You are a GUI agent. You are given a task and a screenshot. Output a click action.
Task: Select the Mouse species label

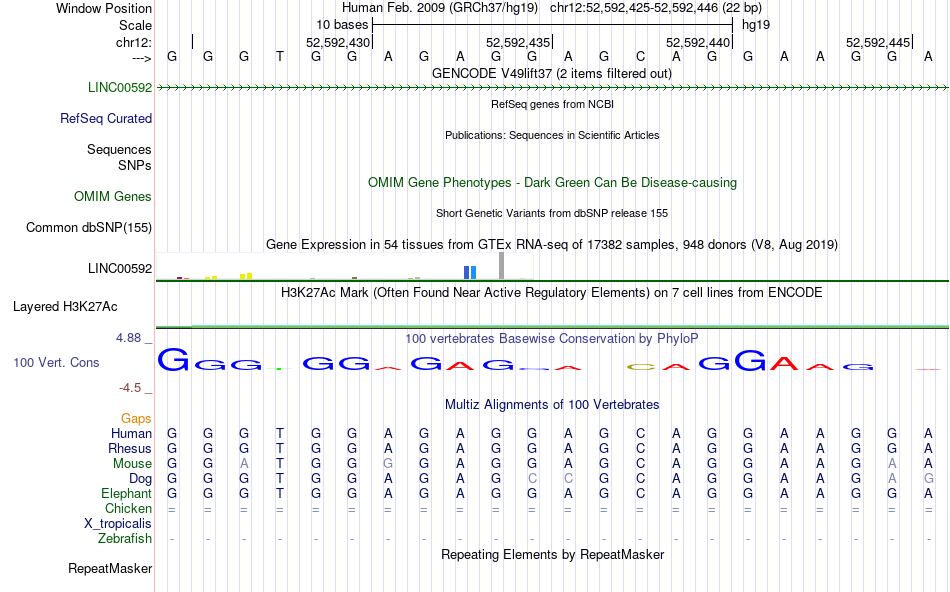point(132,464)
